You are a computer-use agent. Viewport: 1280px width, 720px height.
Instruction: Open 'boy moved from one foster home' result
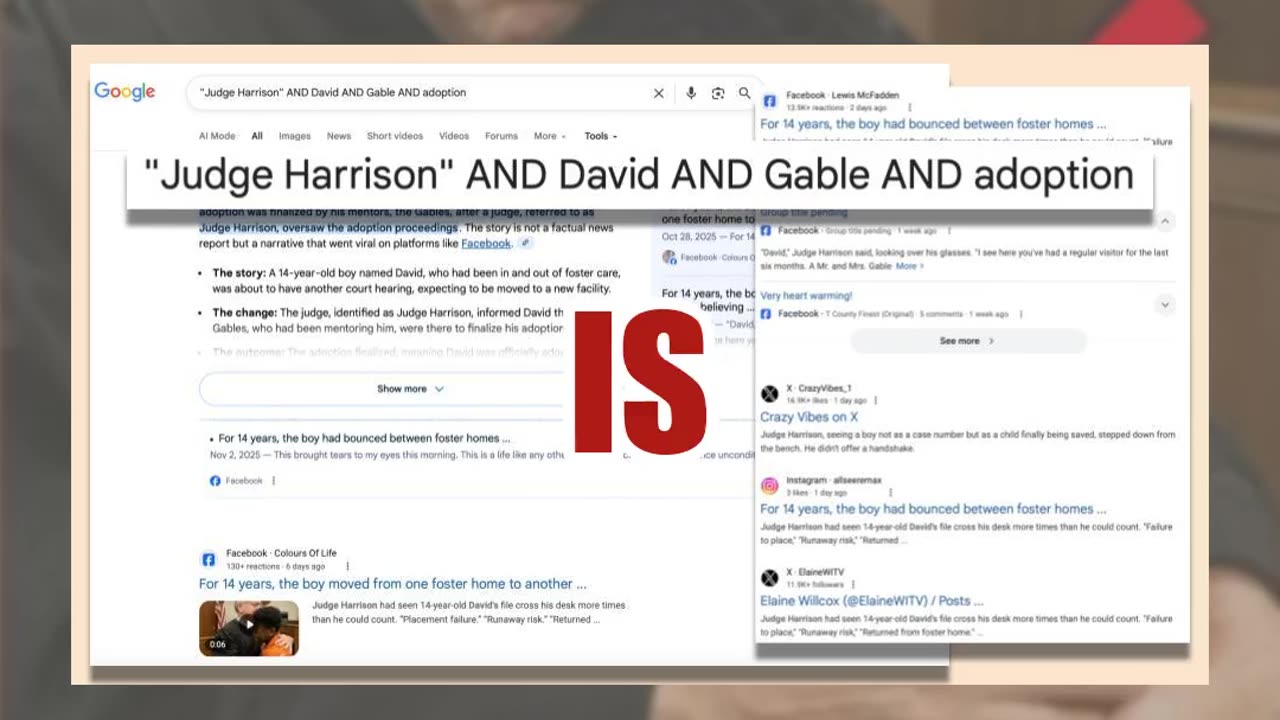click(x=393, y=584)
